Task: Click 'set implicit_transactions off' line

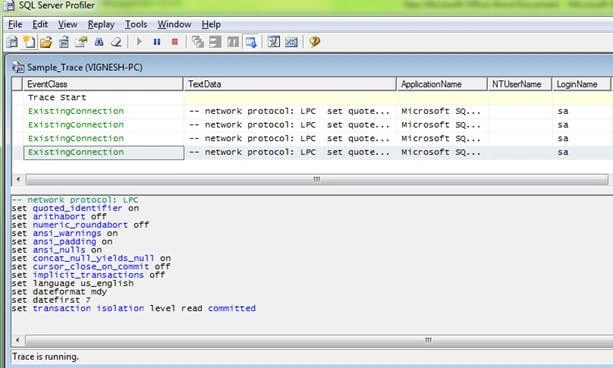Action: 88,275
